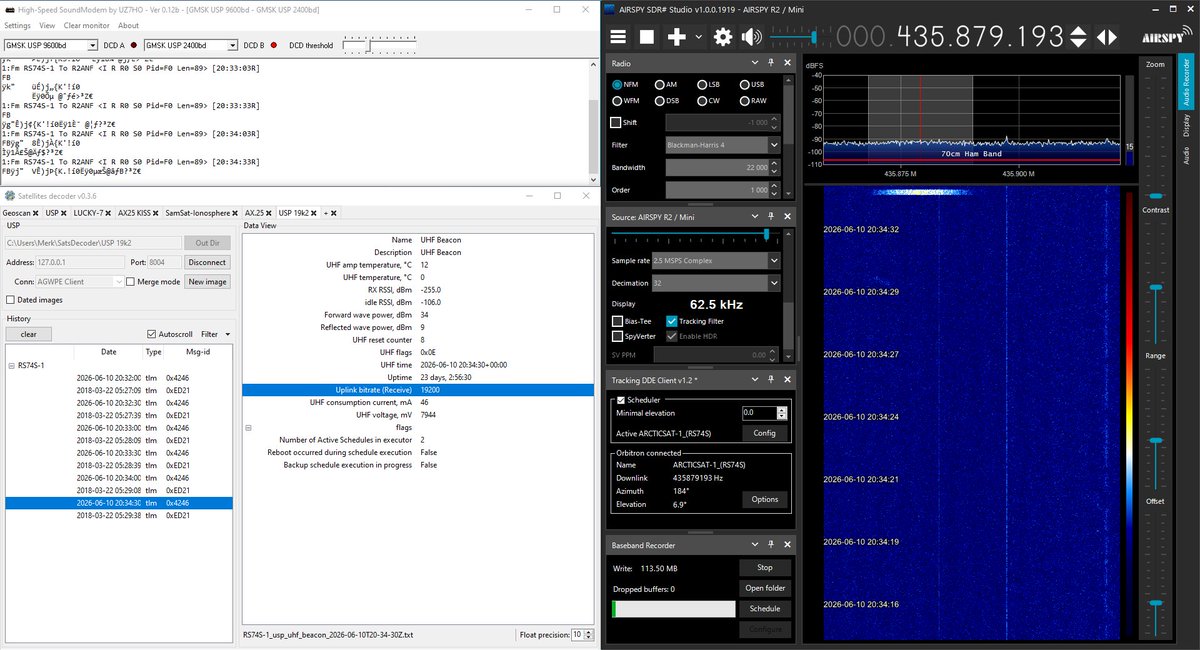Open the Filter type dropdown (Blackman-Harris 4)
The width and height of the screenshot is (1200, 650).
[774, 145]
